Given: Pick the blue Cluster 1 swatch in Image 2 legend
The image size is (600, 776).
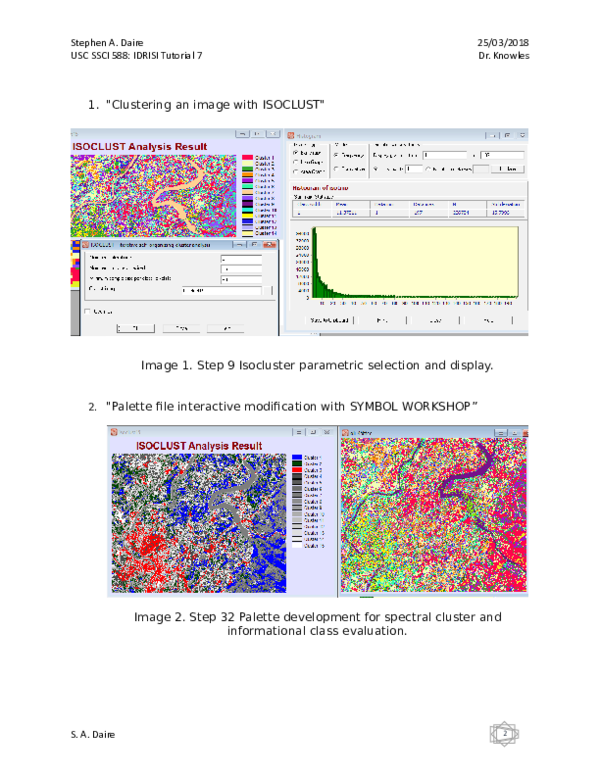Looking at the screenshot, I should tap(295, 457).
